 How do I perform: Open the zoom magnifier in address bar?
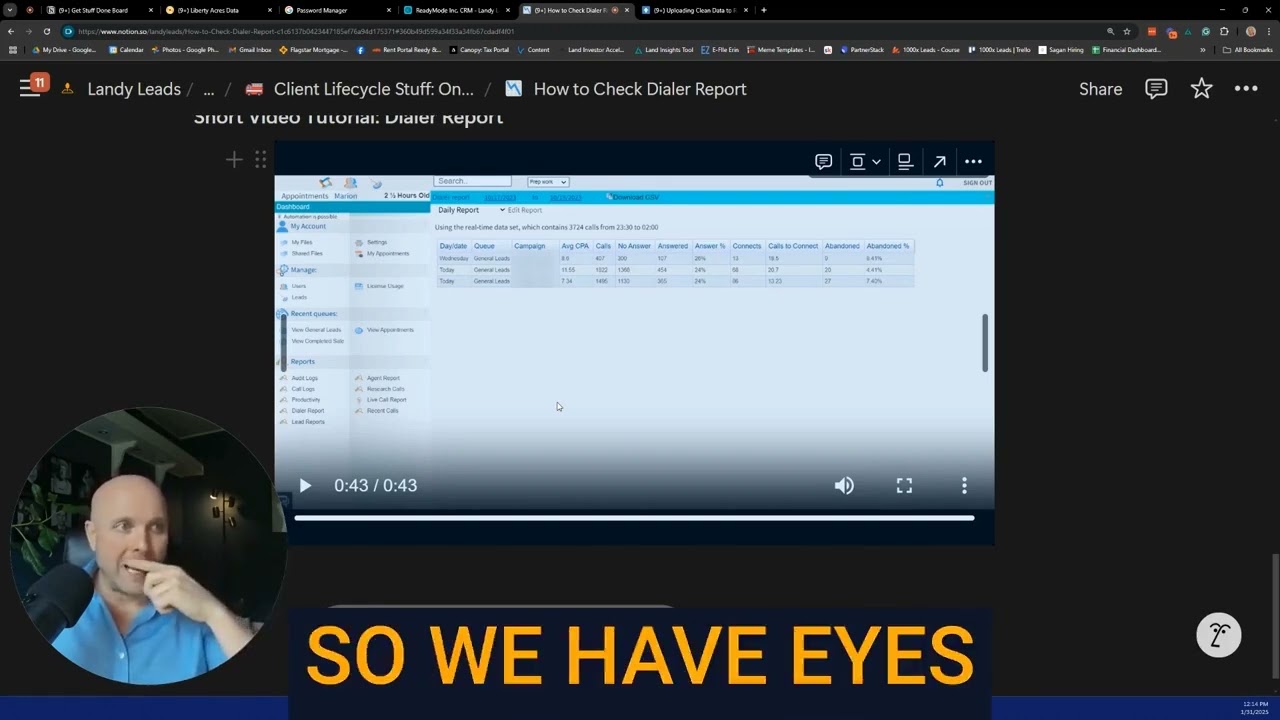coord(1110,31)
